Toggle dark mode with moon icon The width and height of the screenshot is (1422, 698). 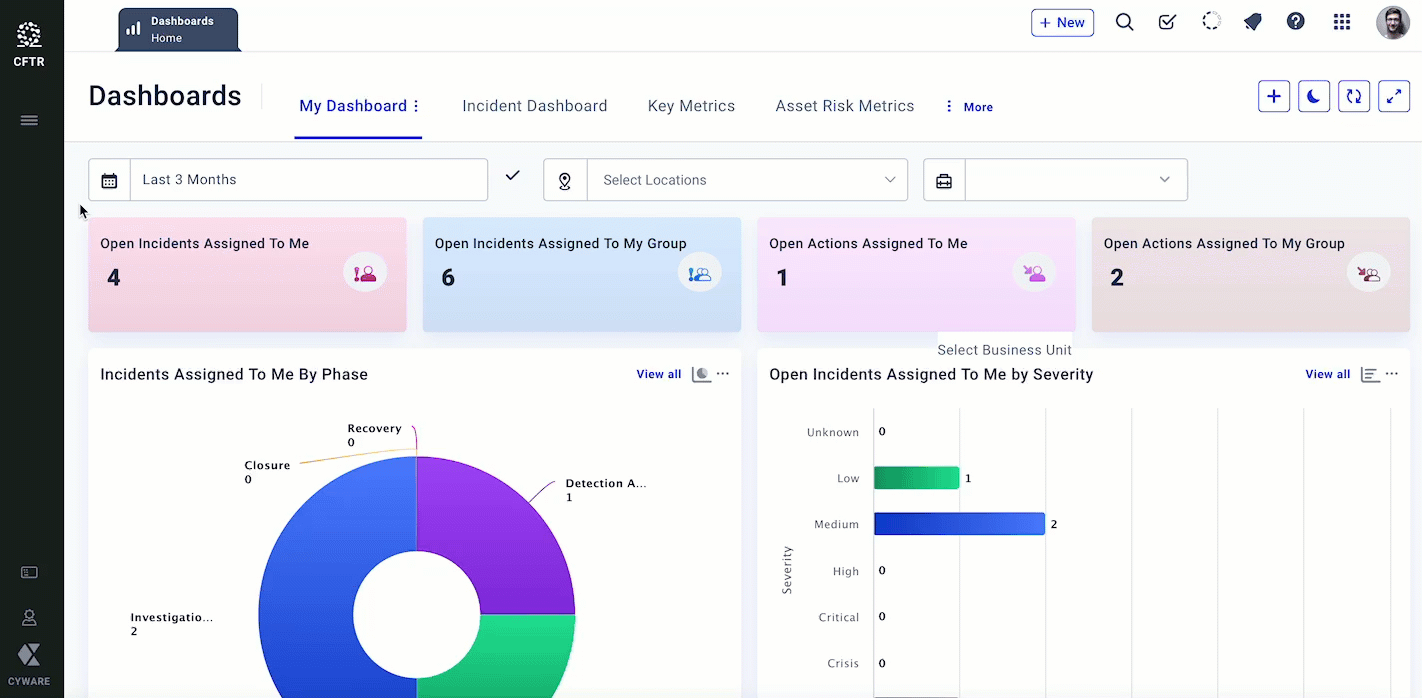click(1313, 96)
